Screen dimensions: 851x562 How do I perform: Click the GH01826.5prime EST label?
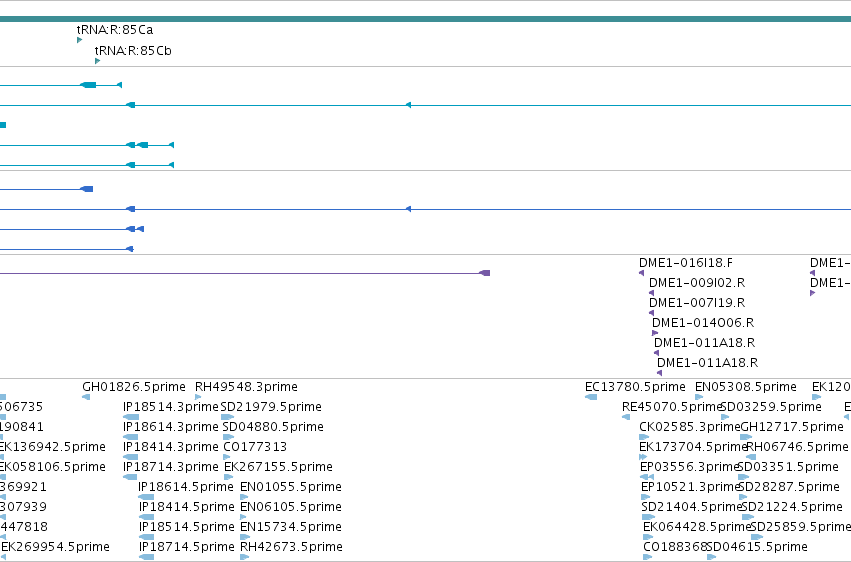[134, 387]
